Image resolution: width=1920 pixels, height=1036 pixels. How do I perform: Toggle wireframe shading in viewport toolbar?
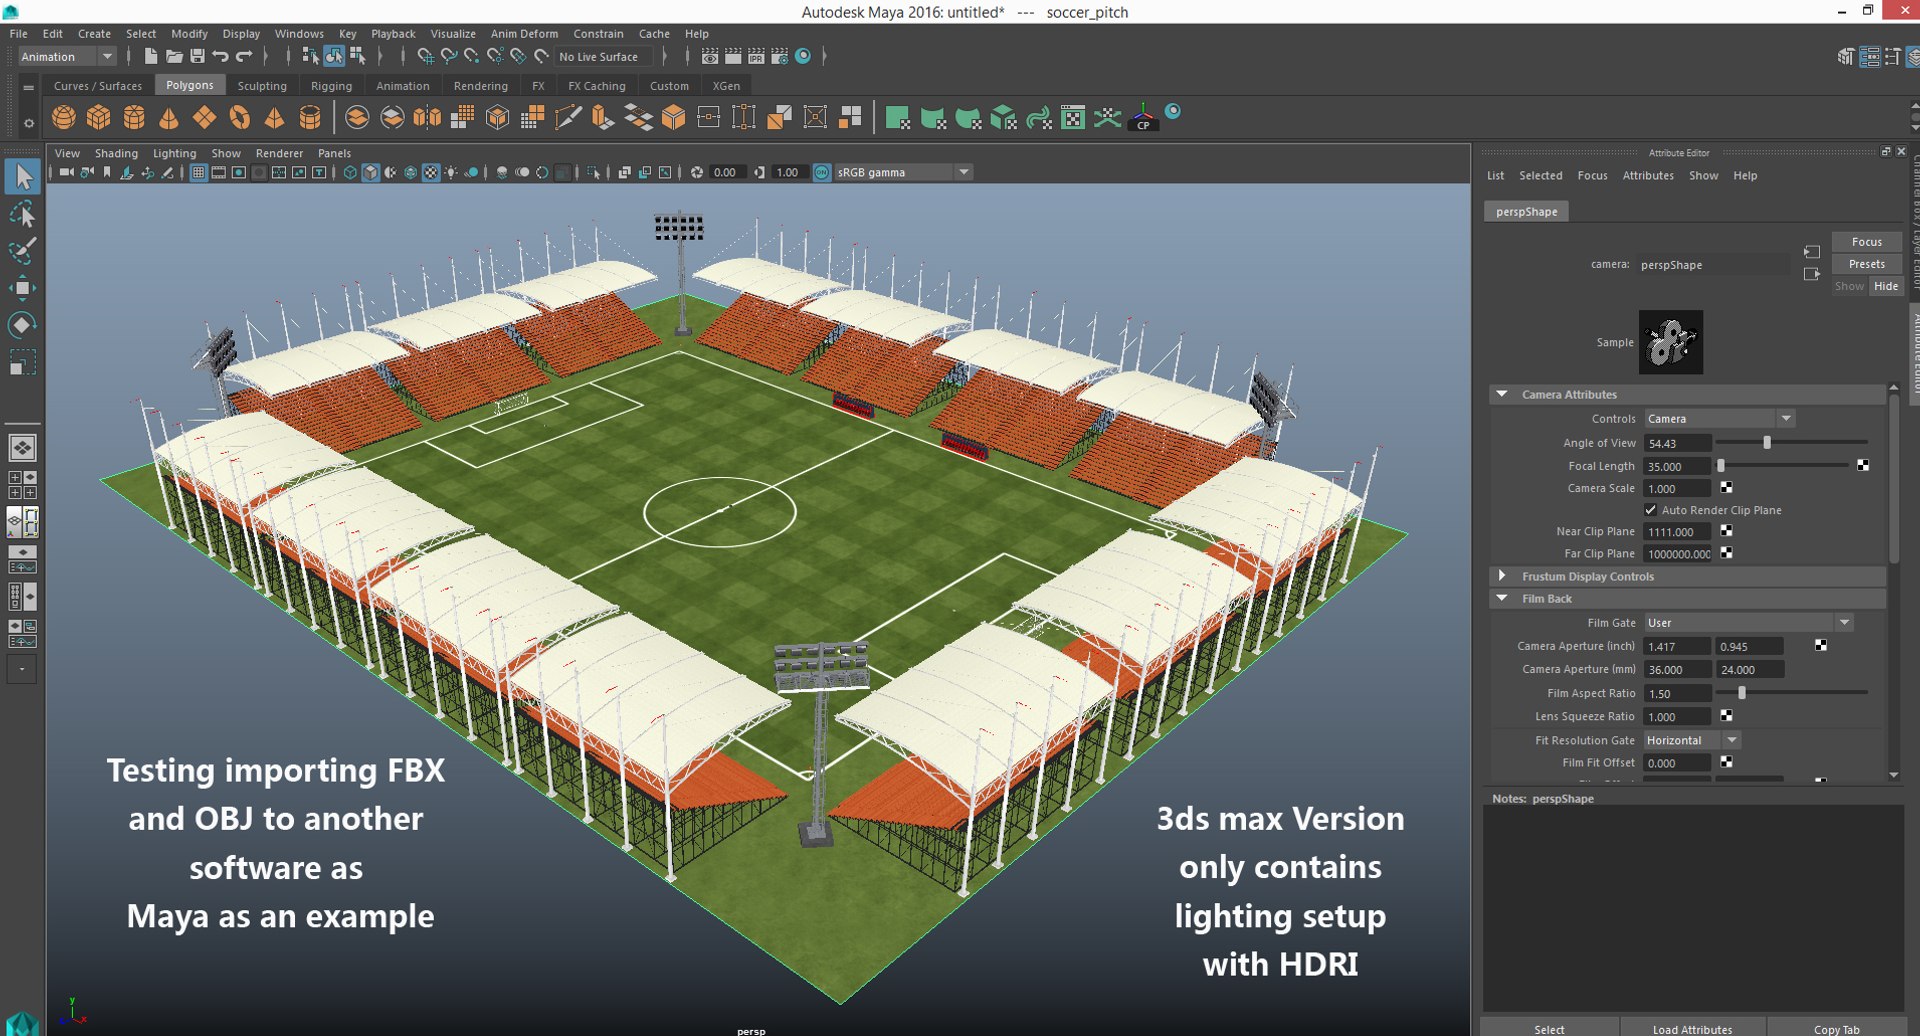350,173
